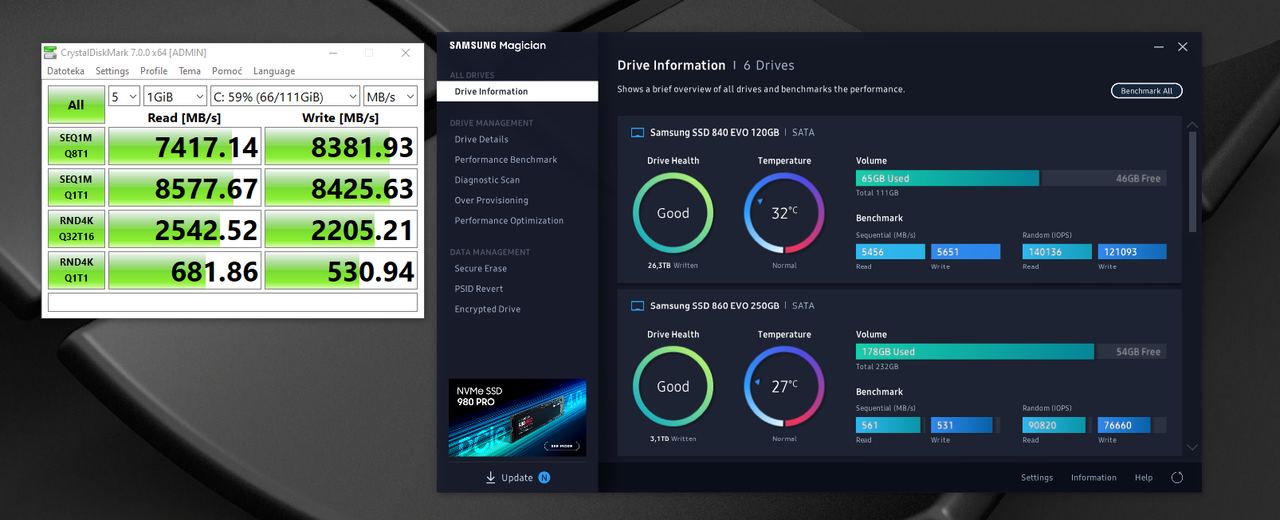The image size is (1280, 520).
Task: Click the Magician drive list vertical scrollbar
Action: click(x=1191, y=181)
